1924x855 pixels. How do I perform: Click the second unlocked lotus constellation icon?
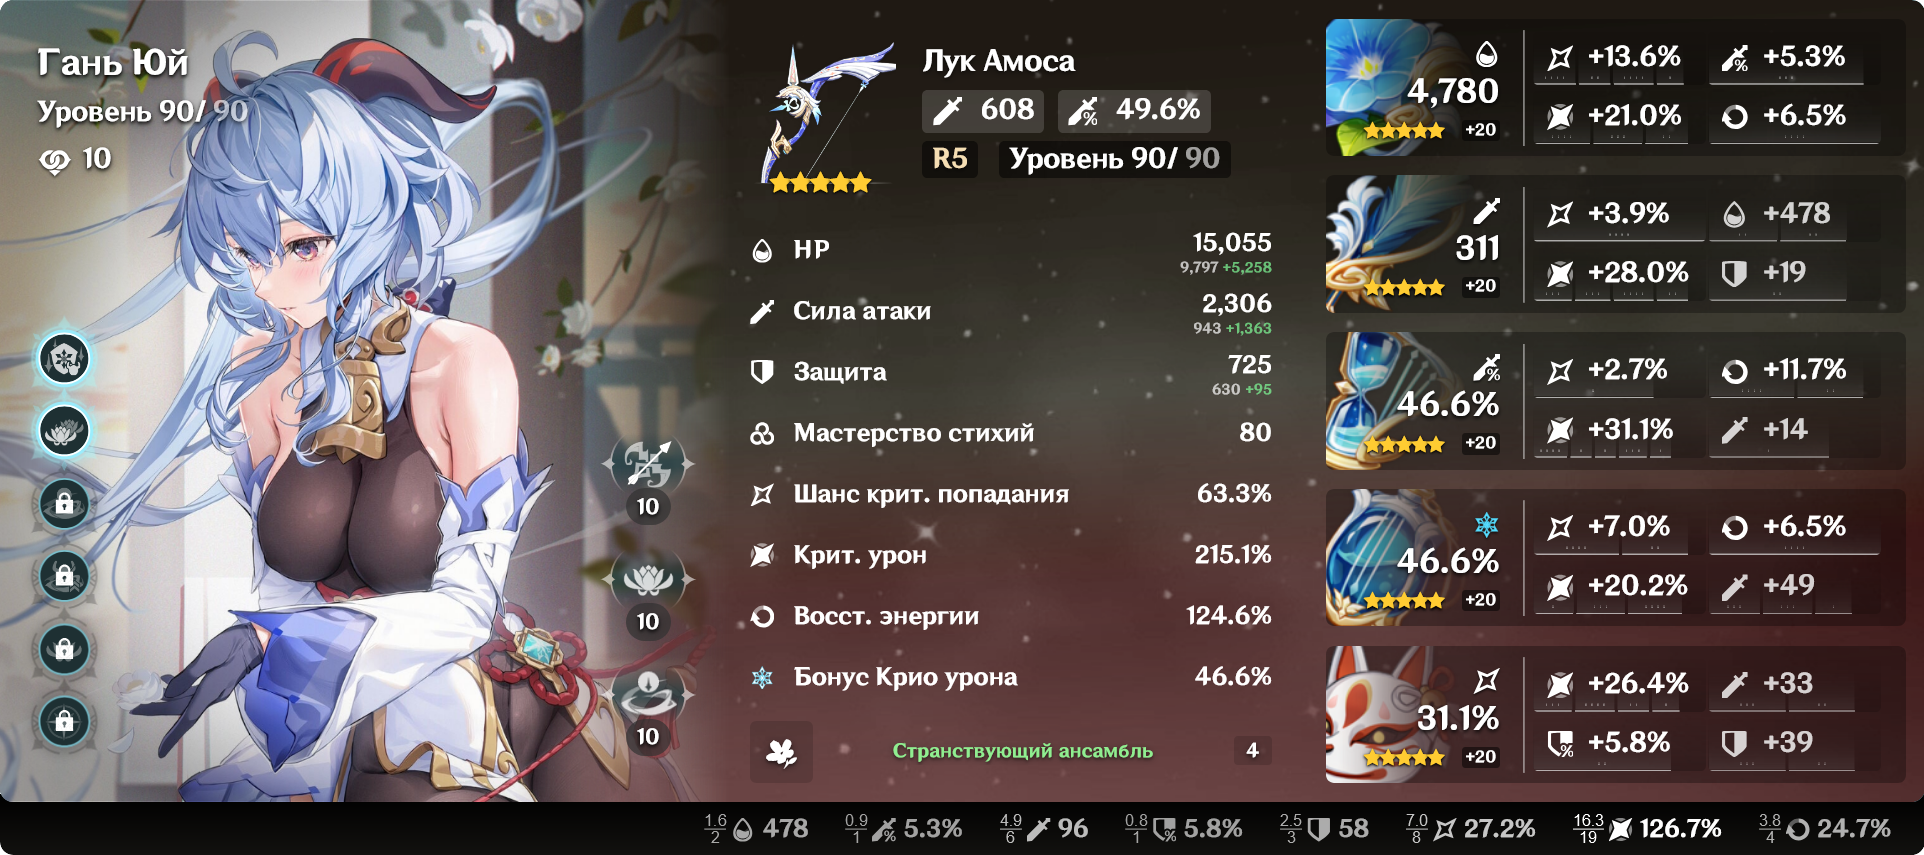pos(65,431)
